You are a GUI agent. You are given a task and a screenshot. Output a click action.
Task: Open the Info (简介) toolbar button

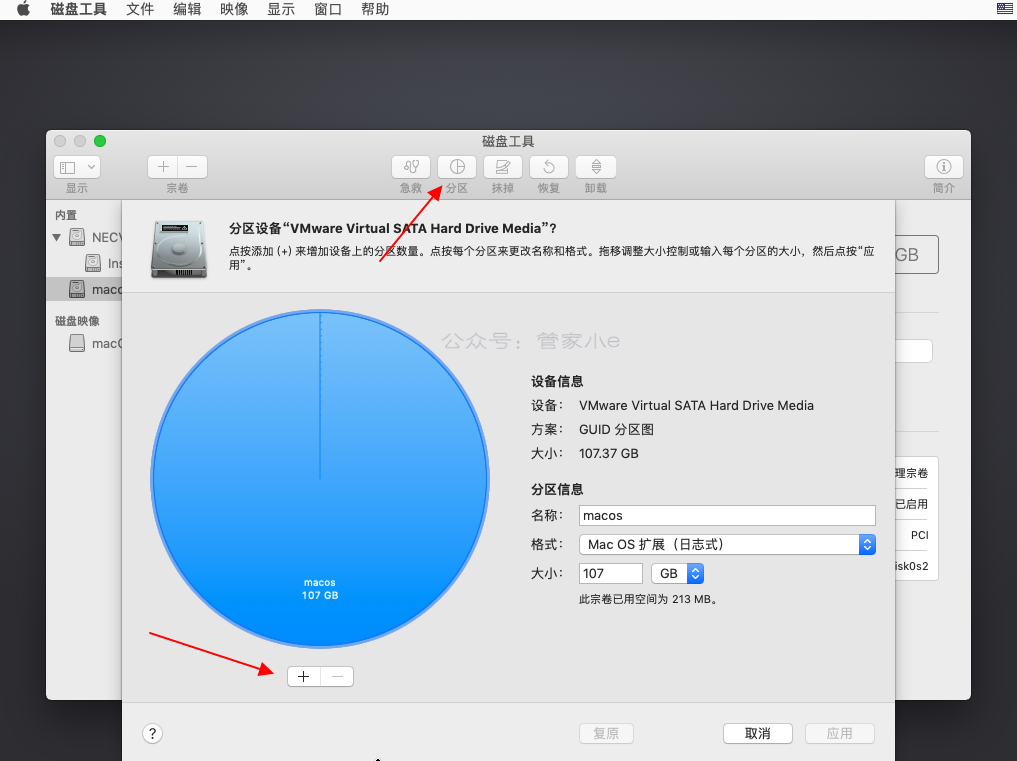(x=943, y=167)
